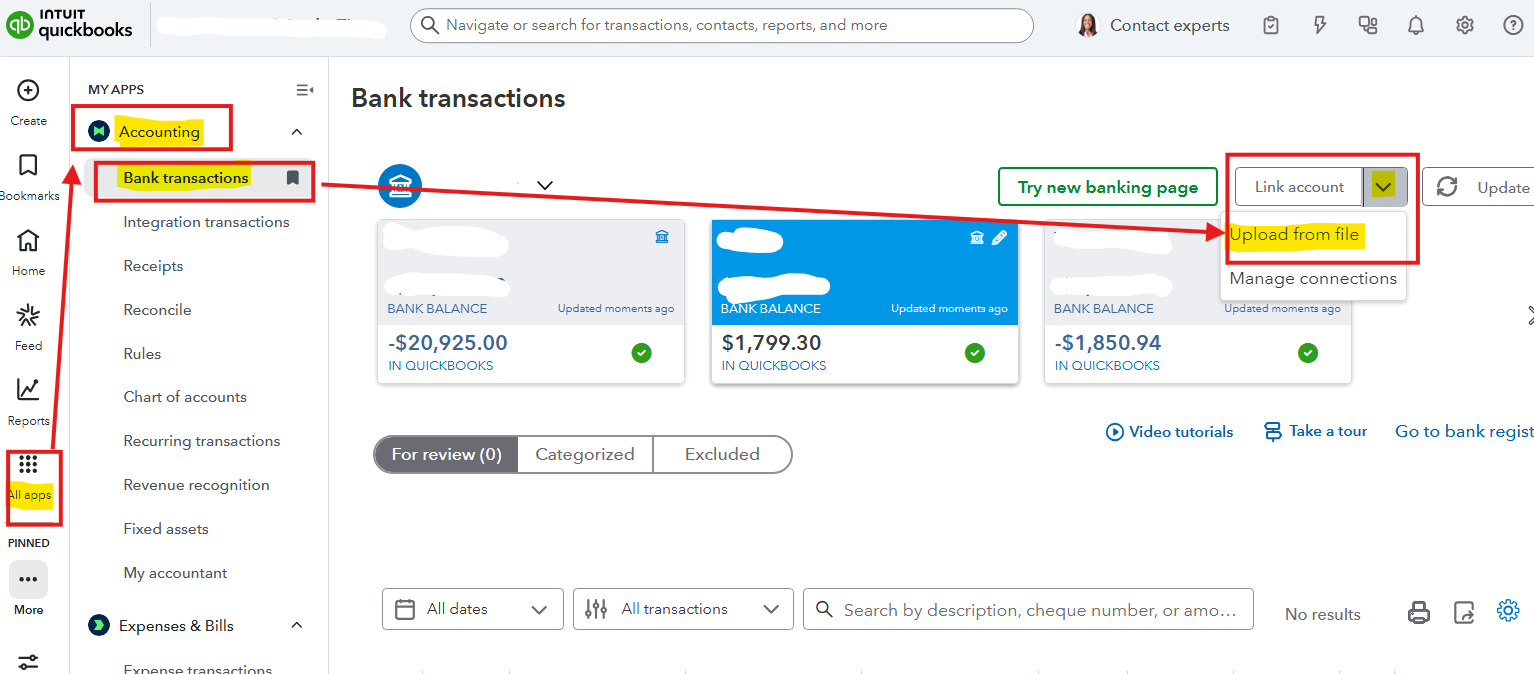Image resolution: width=1534 pixels, height=674 pixels.
Task: Open Reports in the left rail
Action: coord(29,390)
